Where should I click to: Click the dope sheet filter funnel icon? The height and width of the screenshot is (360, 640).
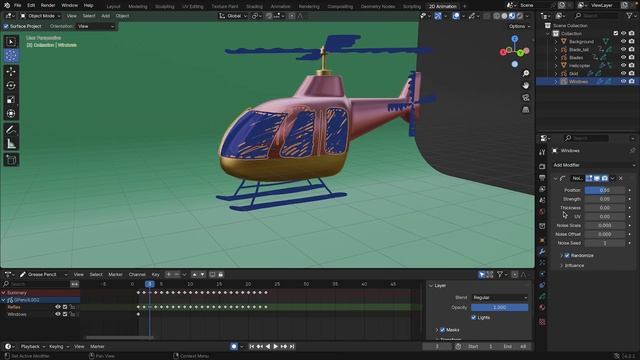pyautogui.click(x=500, y=275)
